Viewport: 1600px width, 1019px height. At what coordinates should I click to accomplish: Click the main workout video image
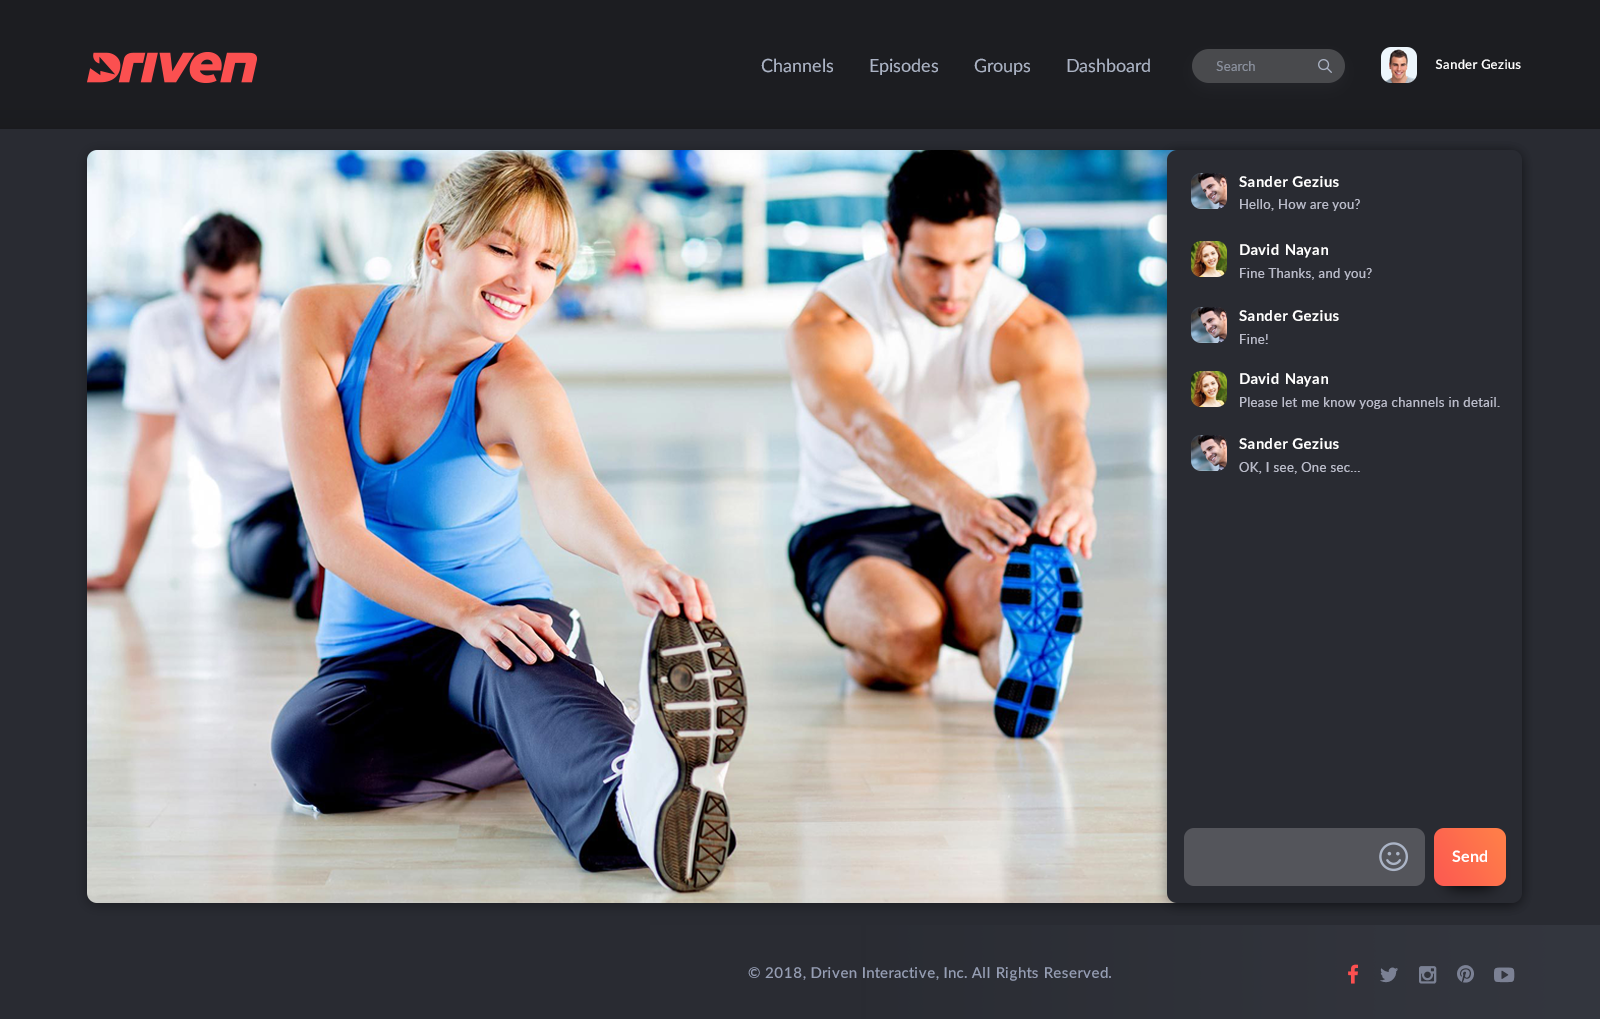pos(627,526)
